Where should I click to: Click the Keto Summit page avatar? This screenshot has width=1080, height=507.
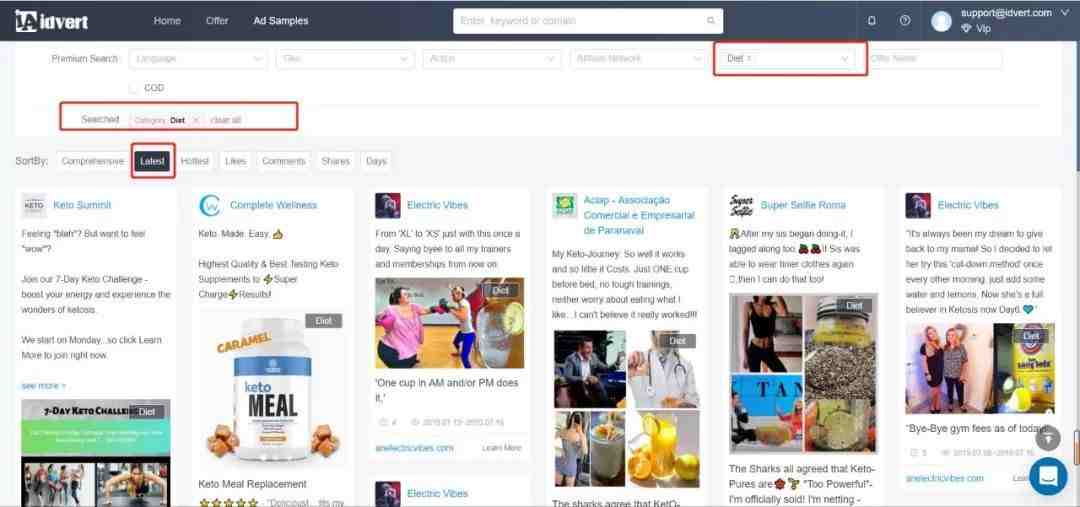(x=34, y=205)
